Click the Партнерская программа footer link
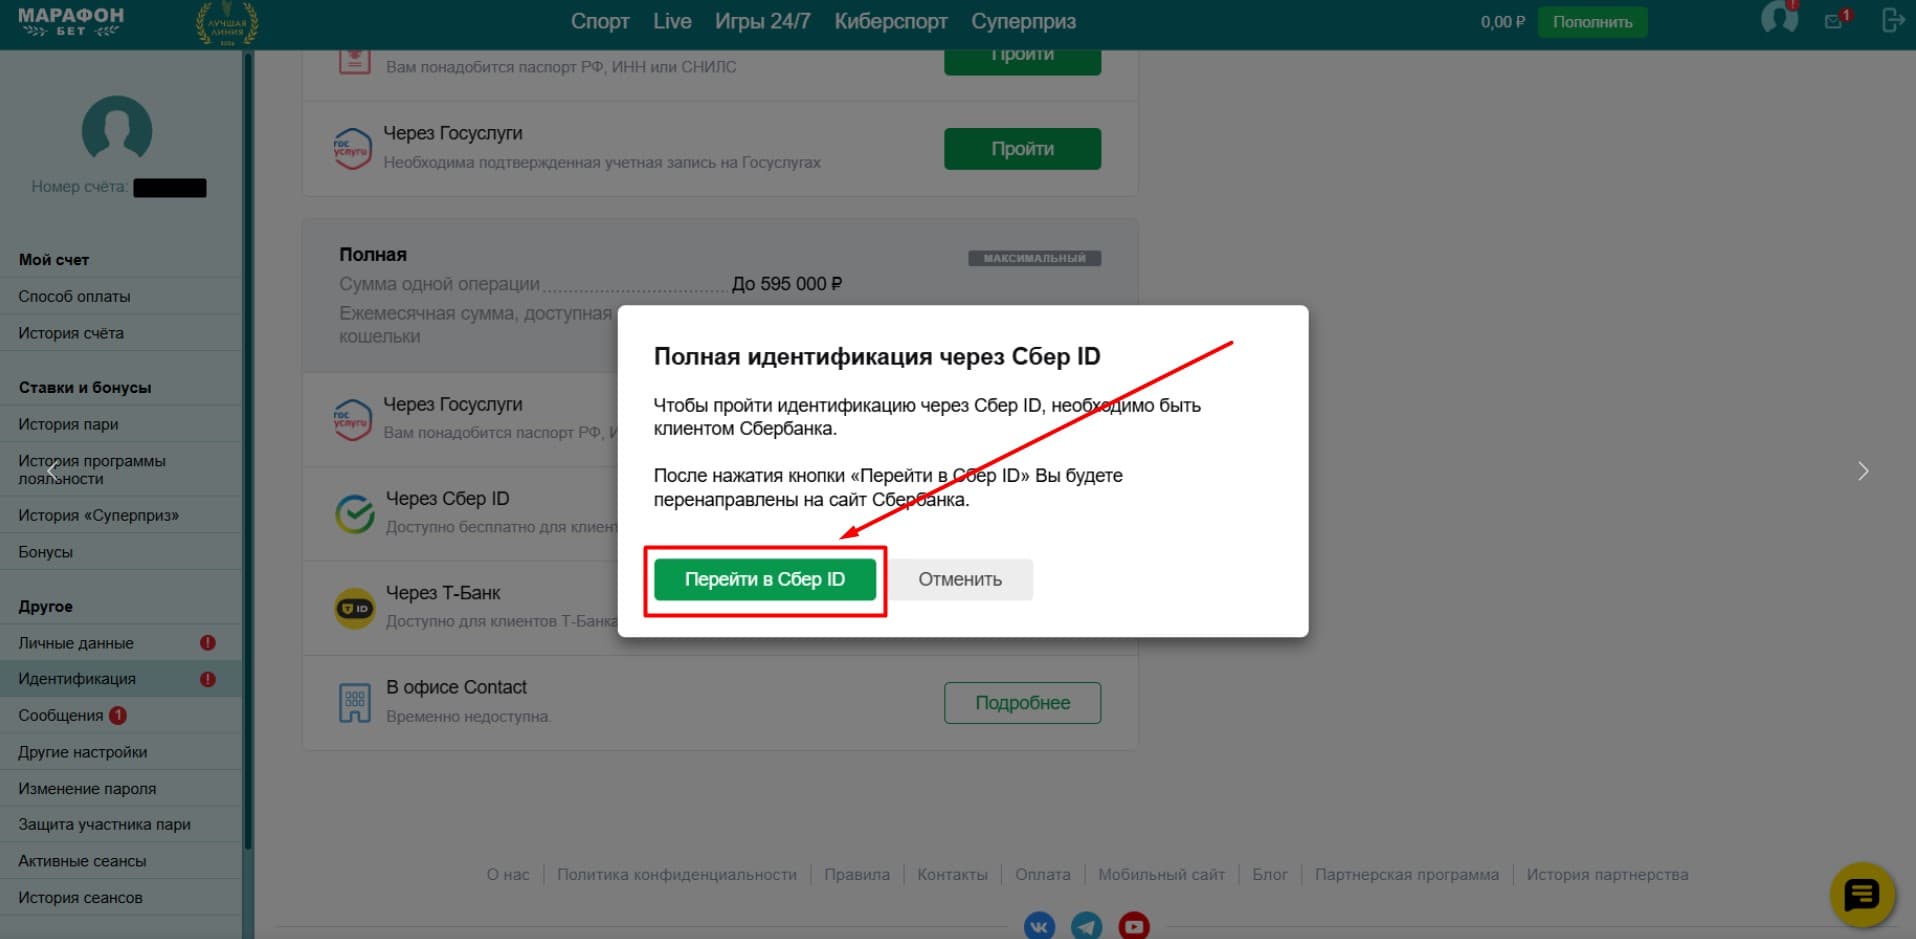This screenshot has height=939, width=1916. point(1407,874)
